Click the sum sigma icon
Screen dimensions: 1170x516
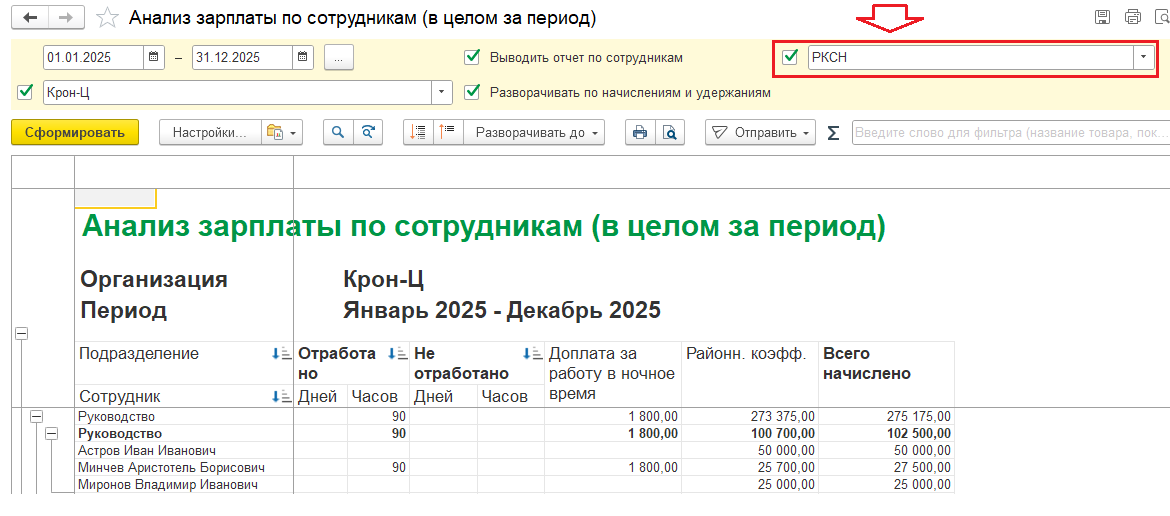833,133
